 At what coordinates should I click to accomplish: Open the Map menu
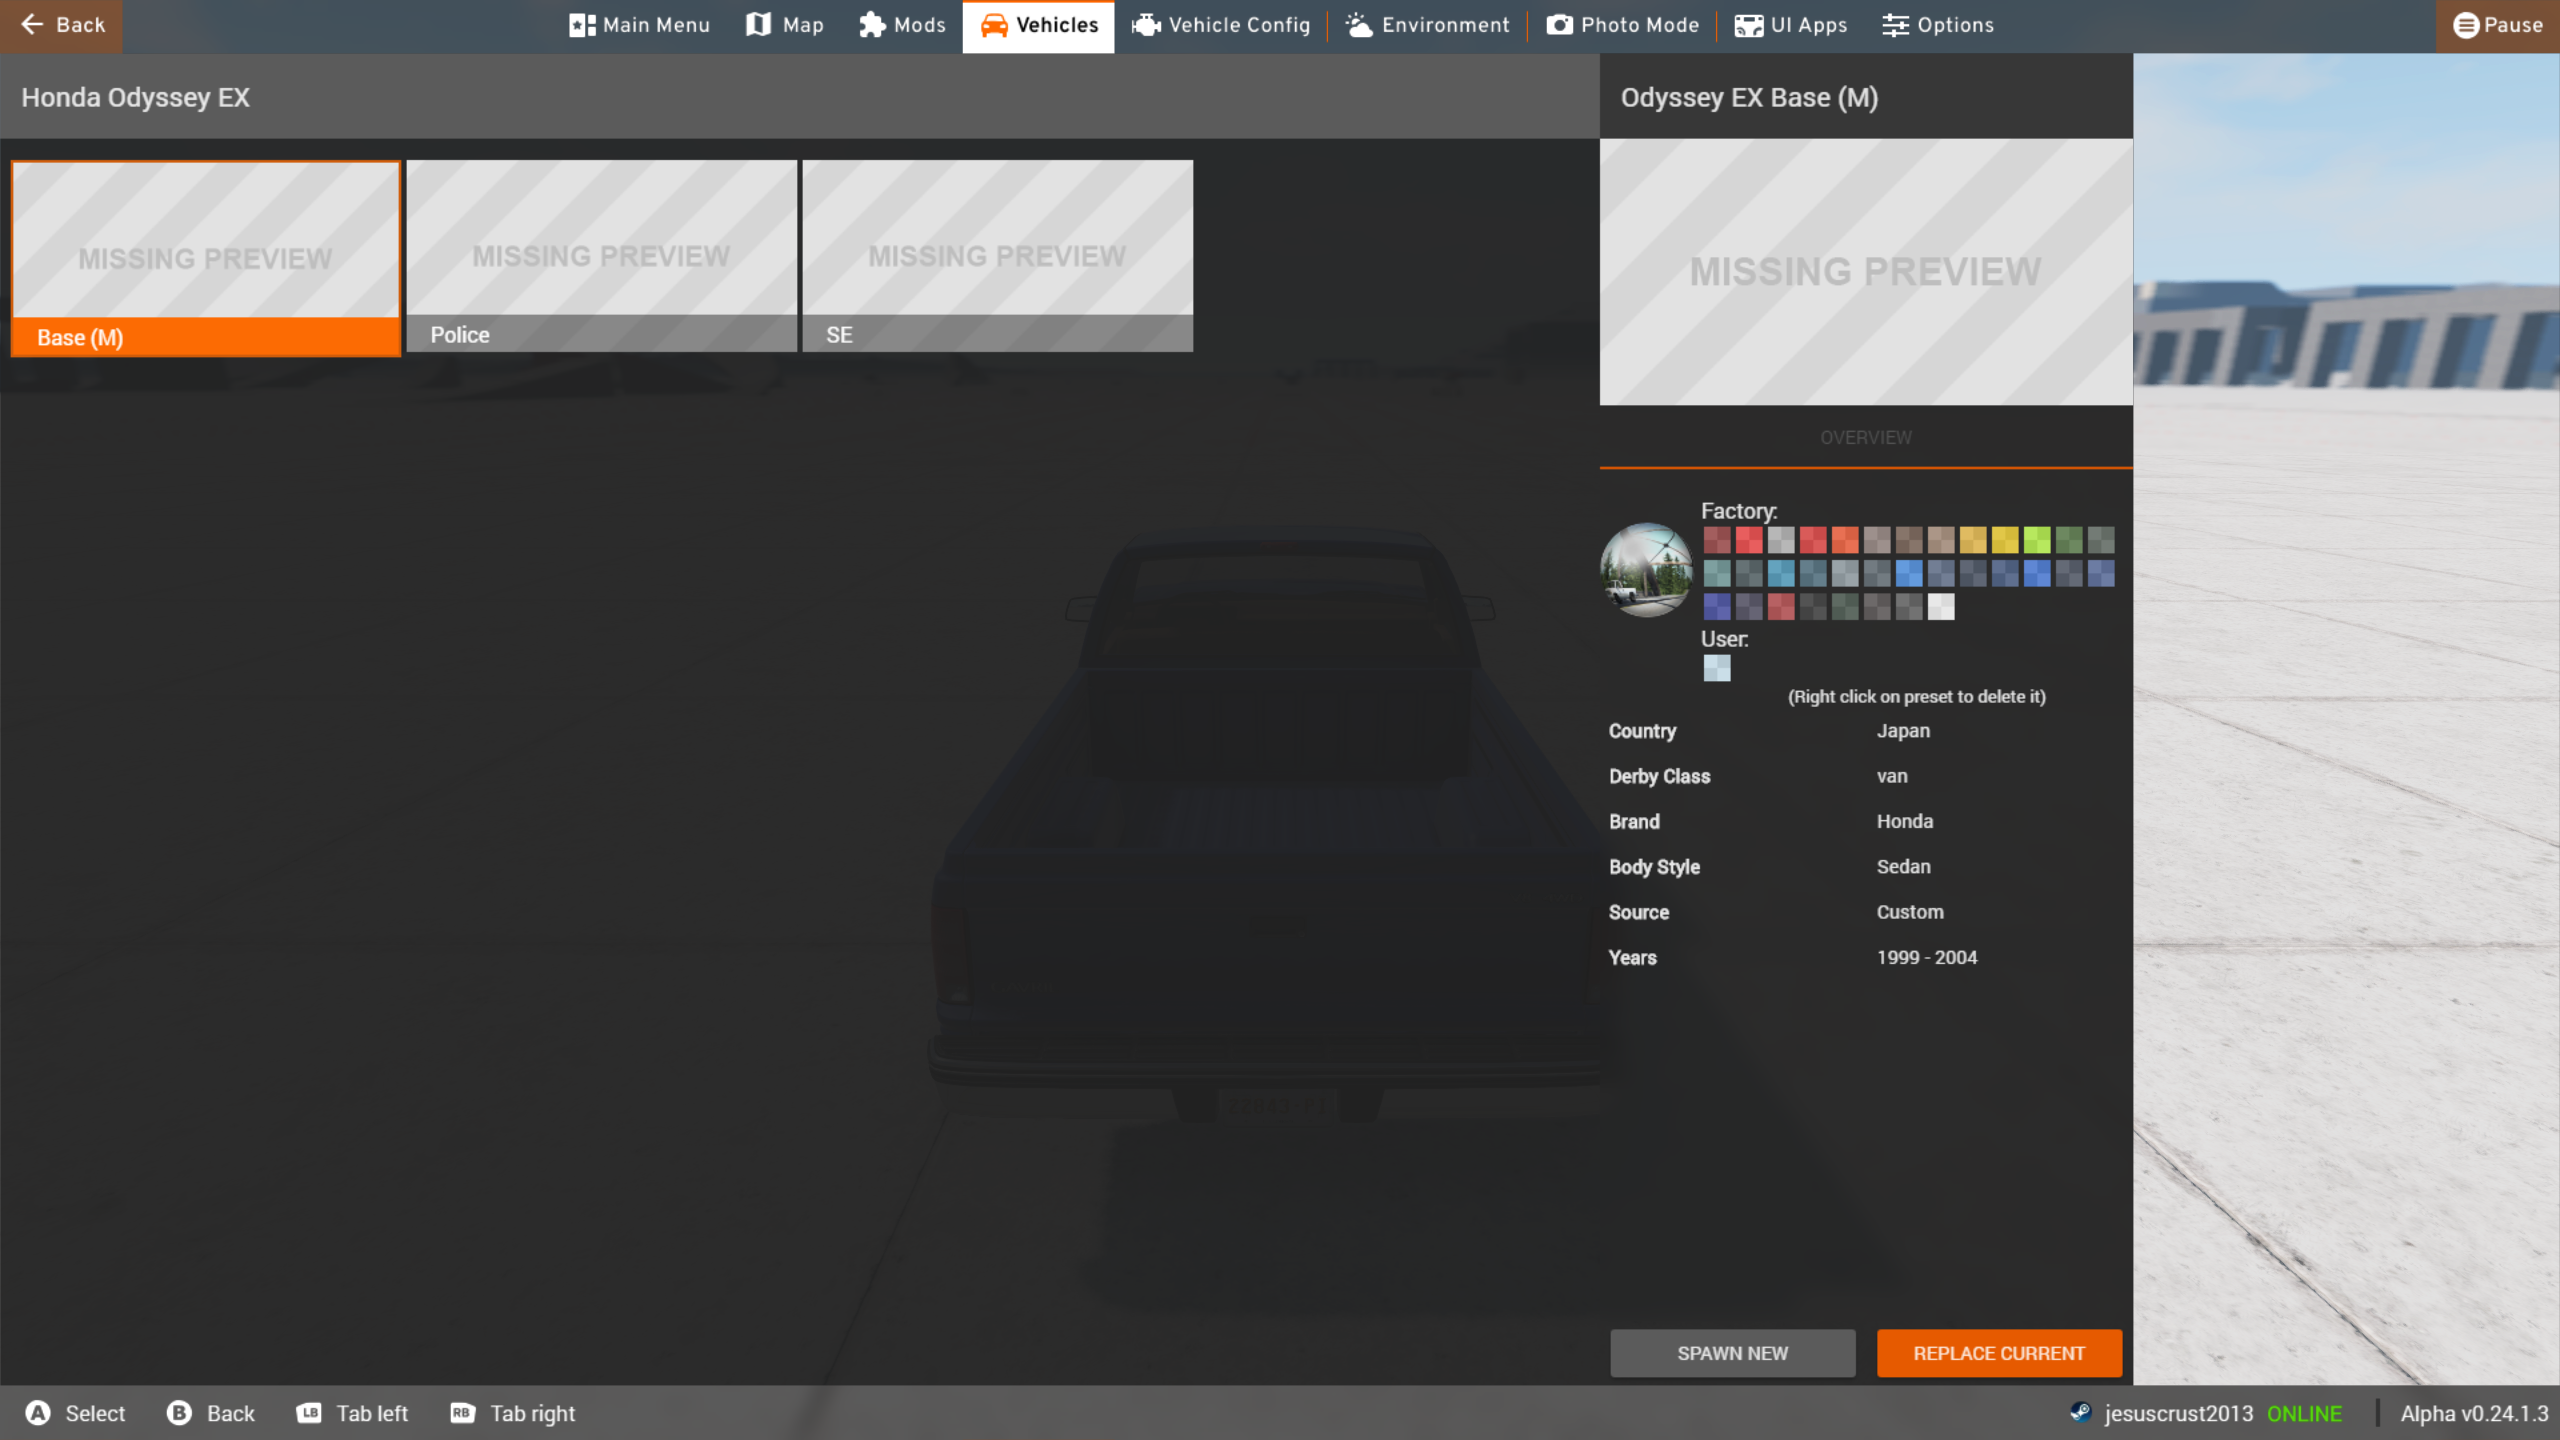pos(785,25)
